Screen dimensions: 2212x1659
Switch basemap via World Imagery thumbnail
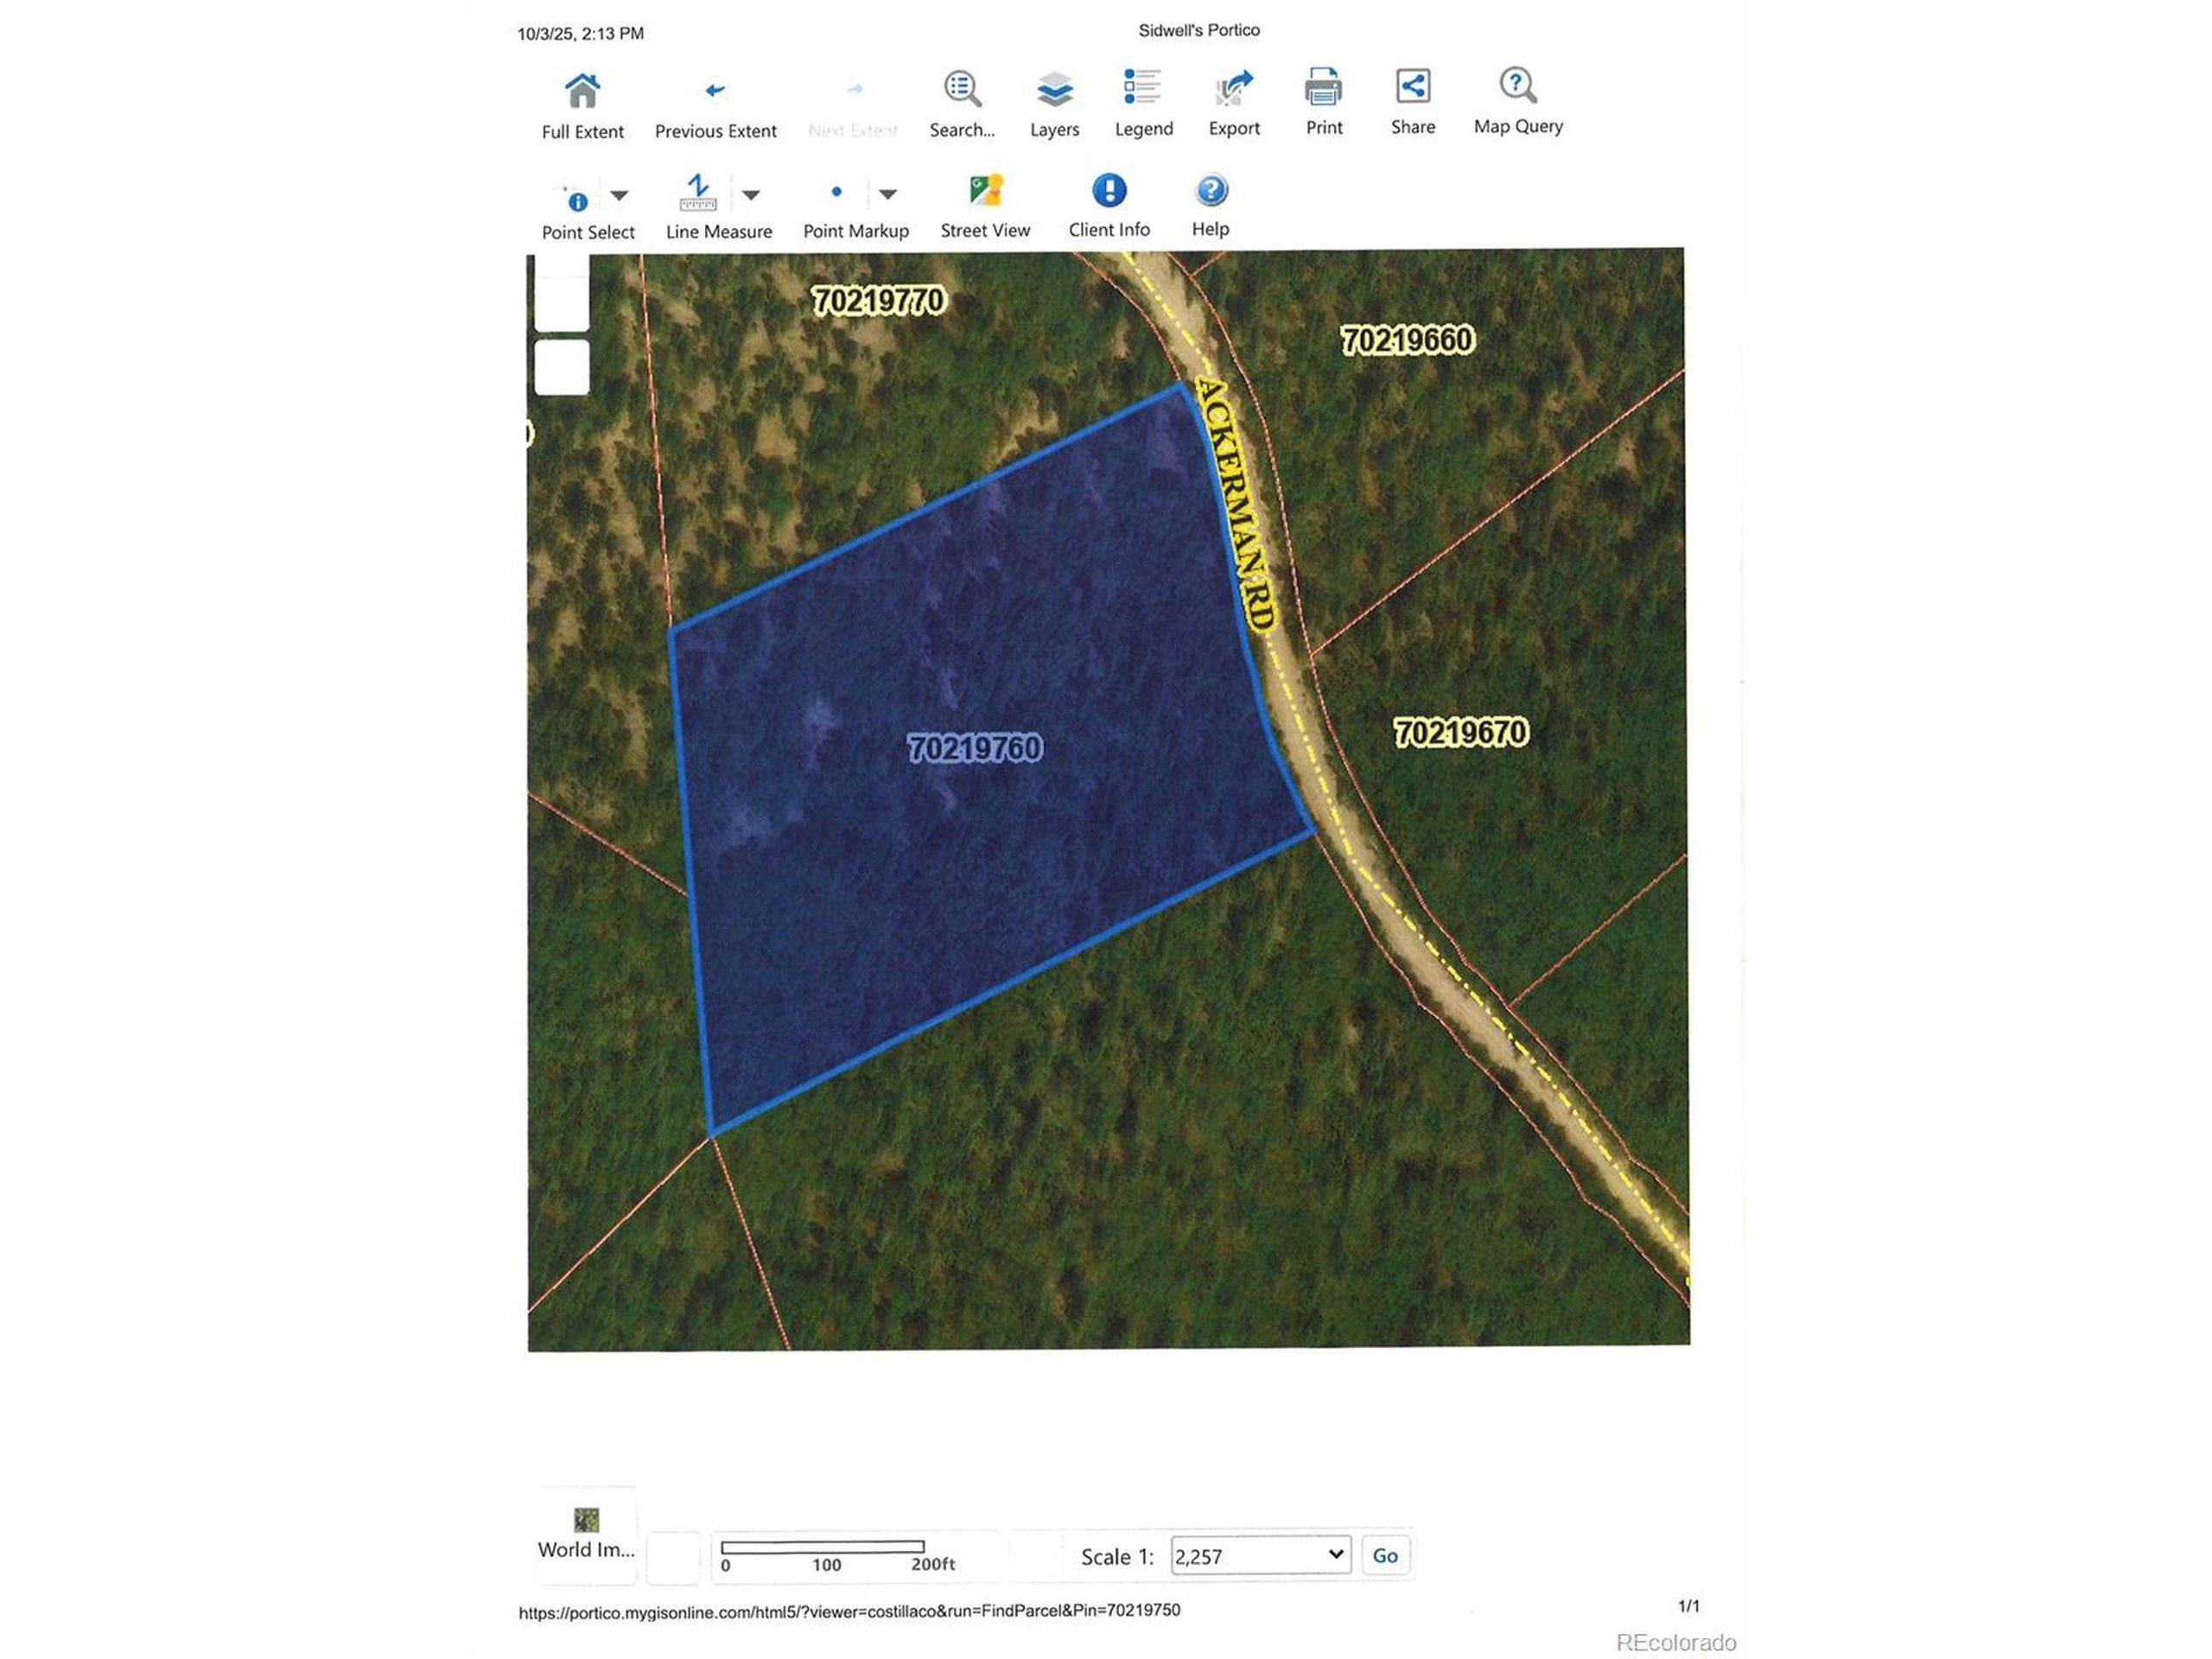click(x=586, y=1520)
